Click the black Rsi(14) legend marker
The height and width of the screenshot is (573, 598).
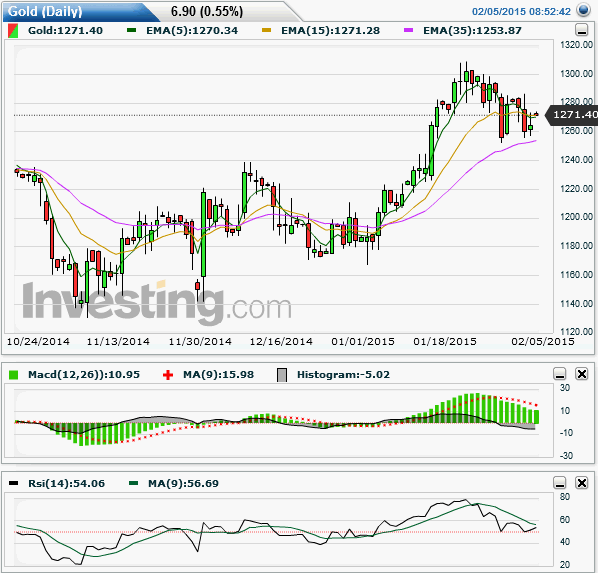(13, 483)
